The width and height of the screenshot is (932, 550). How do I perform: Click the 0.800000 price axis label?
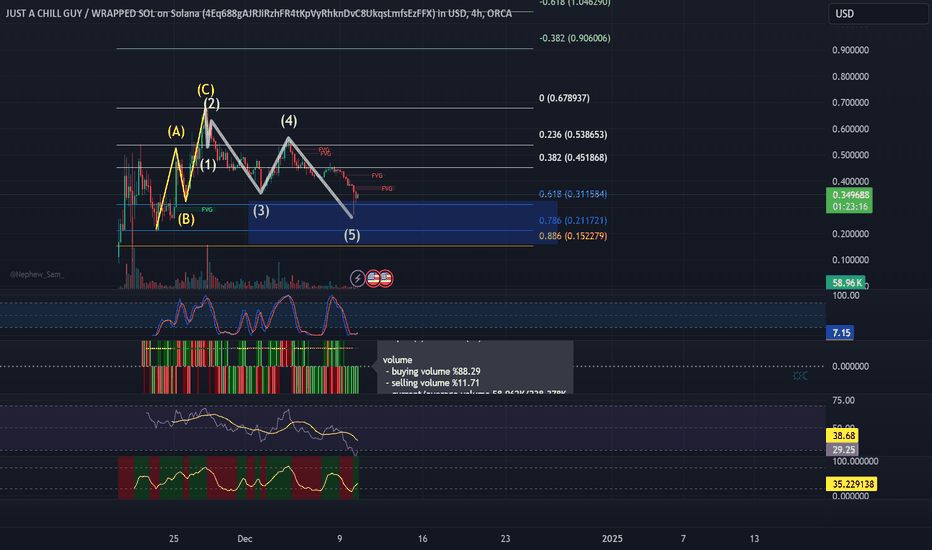click(x=850, y=76)
